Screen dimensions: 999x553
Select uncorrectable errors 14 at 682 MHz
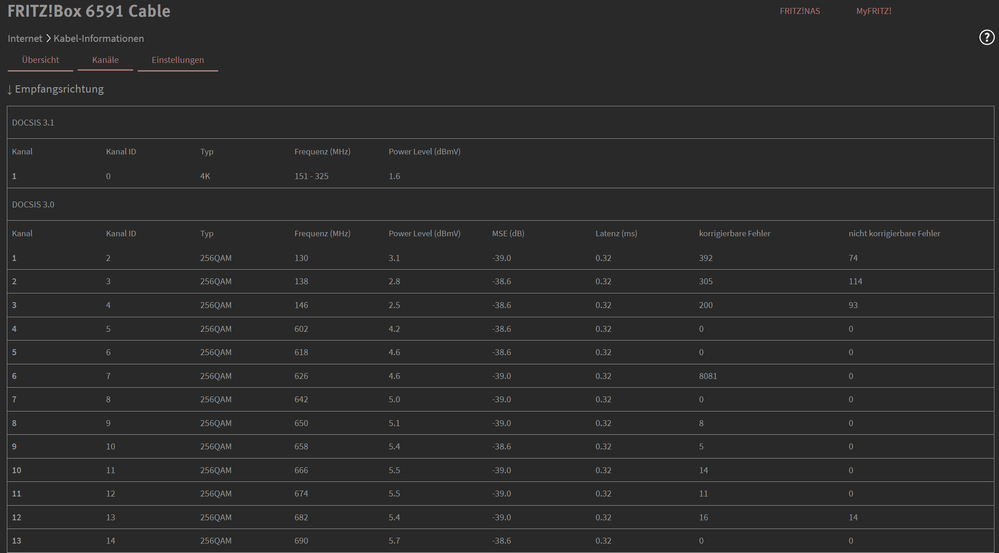pyautogui.click(x=853, y=517)
